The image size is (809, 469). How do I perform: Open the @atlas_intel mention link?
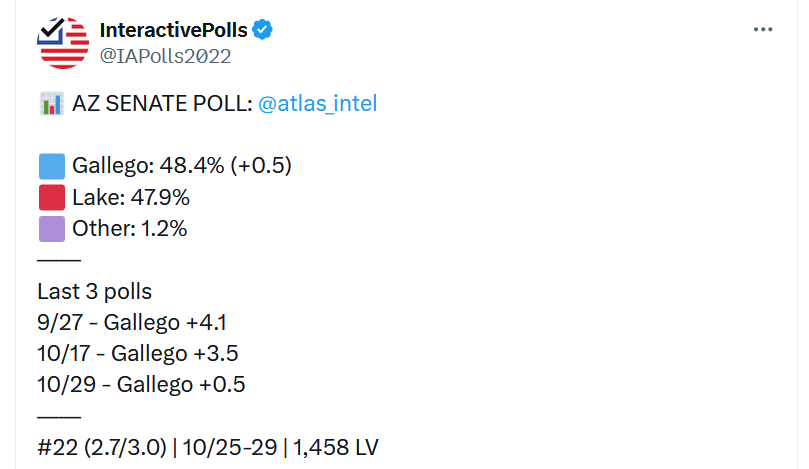coord(317,104)
